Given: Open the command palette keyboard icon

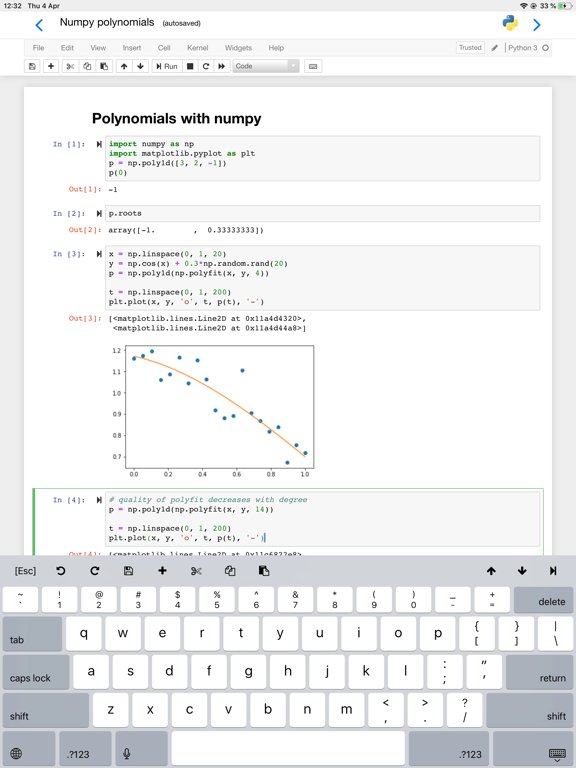Looking at the screenshot, I should point(313,66).
